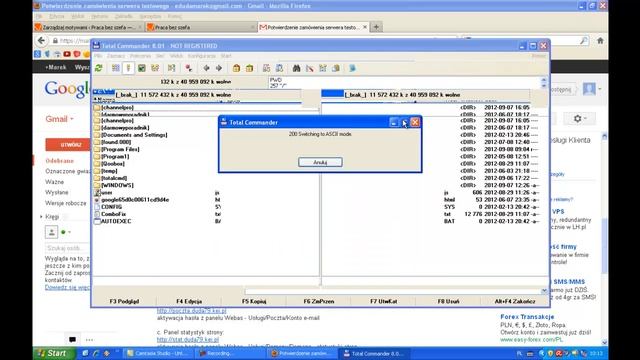Open the Pliki menu in Total Commander
This screenshot has height=360, width=640.
point(98,56)
